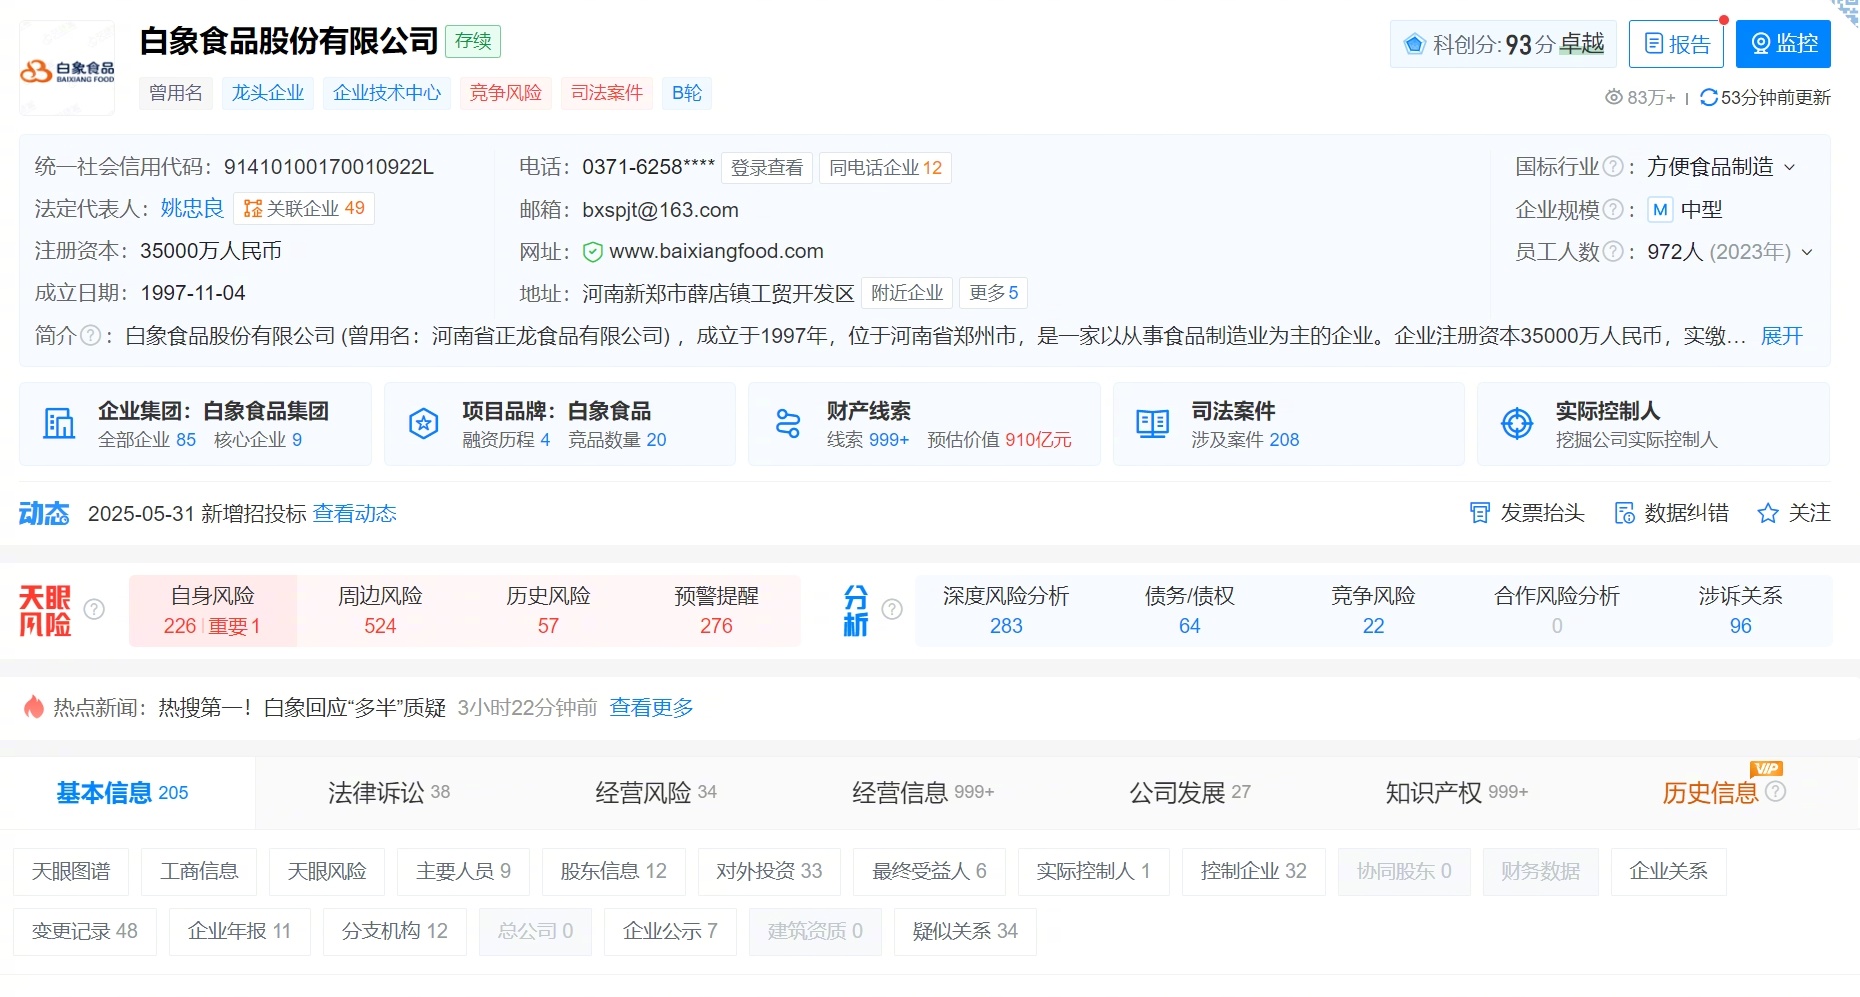The image size is (1860, 997).
Task: Click the 科创分 diamond badge icon
Action: pos(1413,44)
